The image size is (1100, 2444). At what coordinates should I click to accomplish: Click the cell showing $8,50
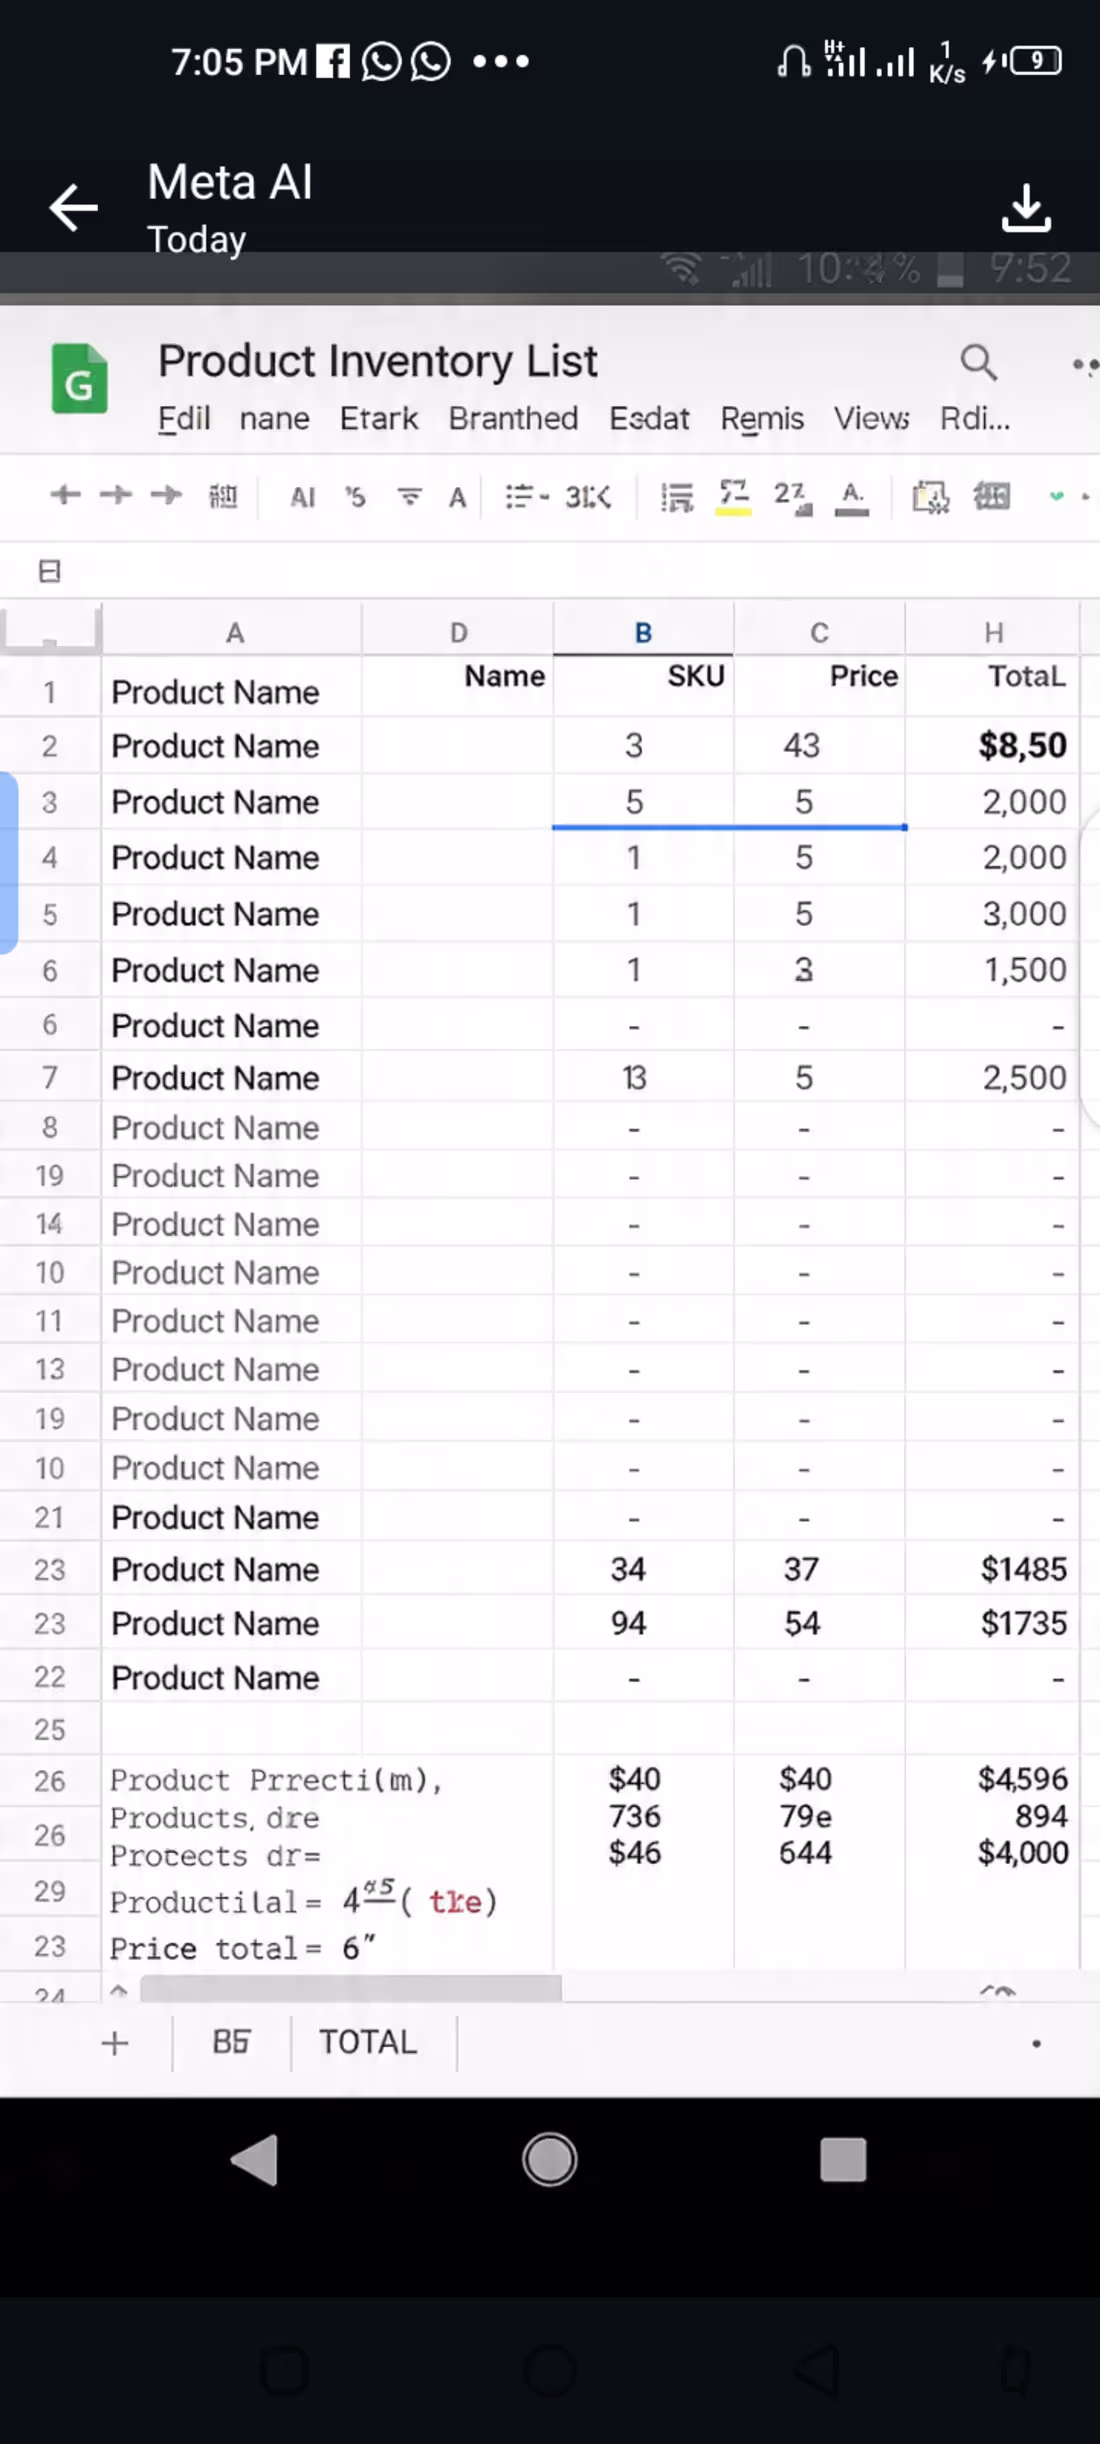(x=993, y=745)
